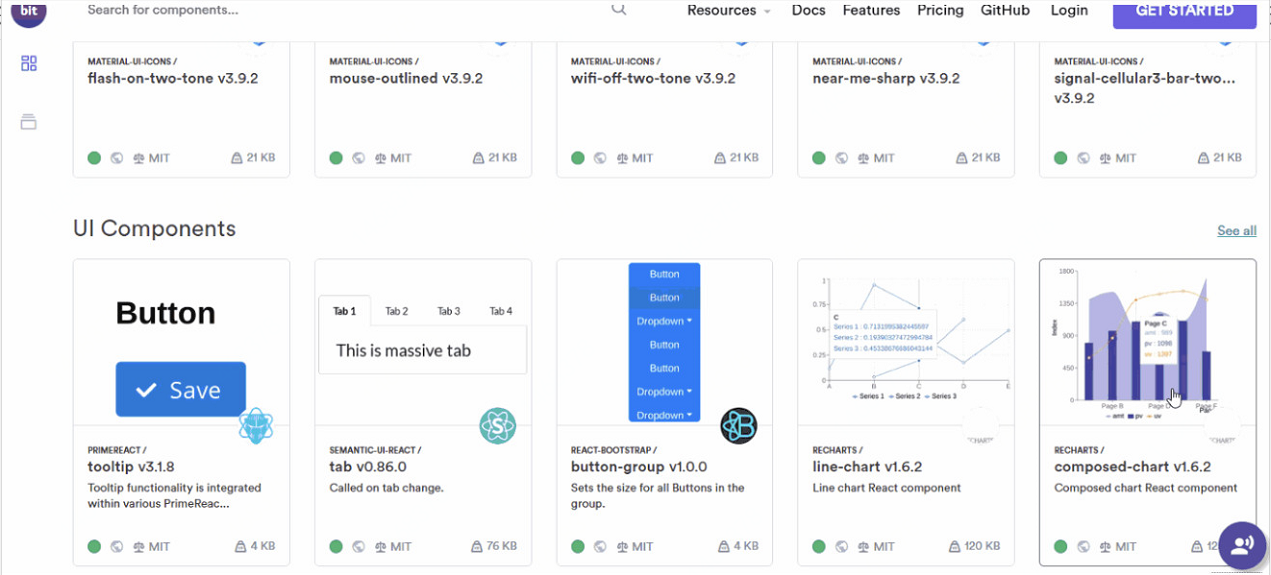Screen dimensions: 1271x575
Task: Open the composed-chart v1.6.2 title
Action: click(x=1132, y=467)
